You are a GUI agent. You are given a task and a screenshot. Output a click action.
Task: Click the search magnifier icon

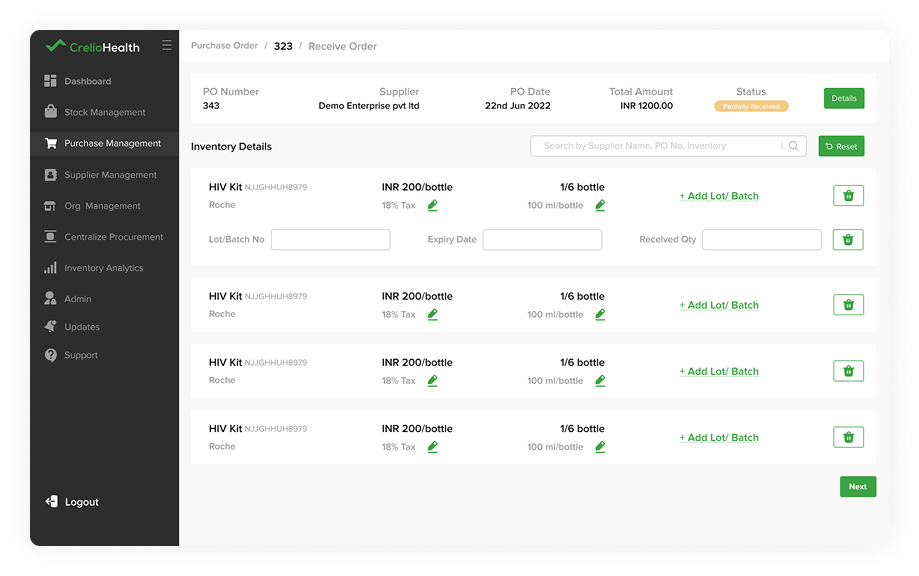pyautogui.click(x=794, y=146)
